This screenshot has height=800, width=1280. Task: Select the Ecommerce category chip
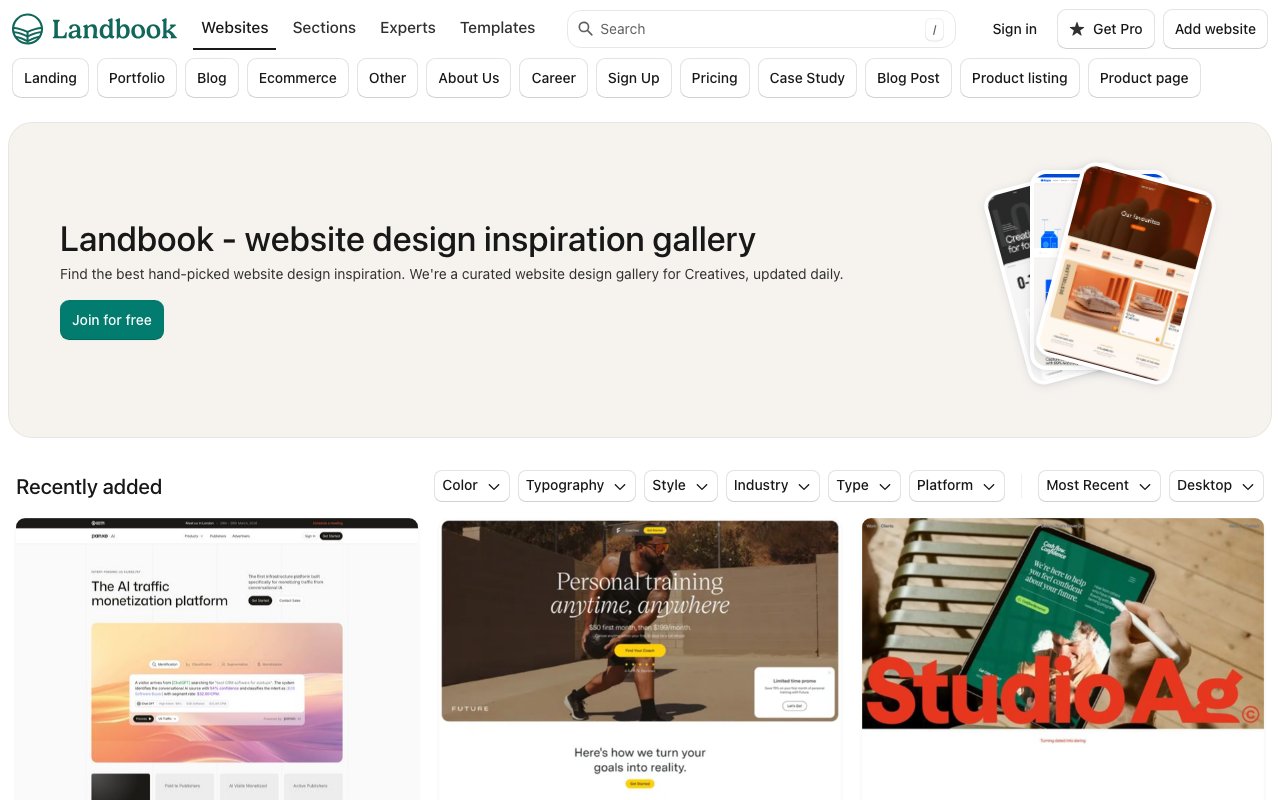(x=298, y=78)
